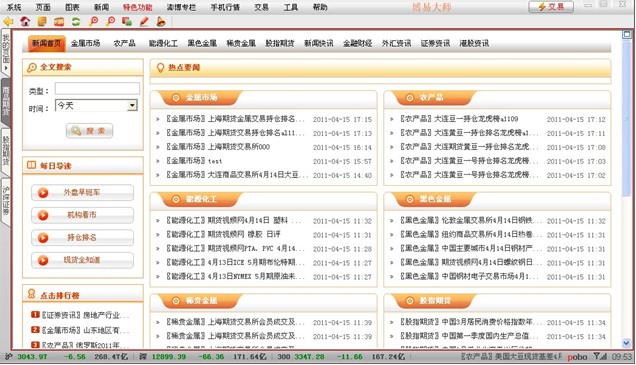Click the circle icon in 黑色金属 section header
Screen dimensions: 636x365
pyautogui.click(x=410, y=199)
